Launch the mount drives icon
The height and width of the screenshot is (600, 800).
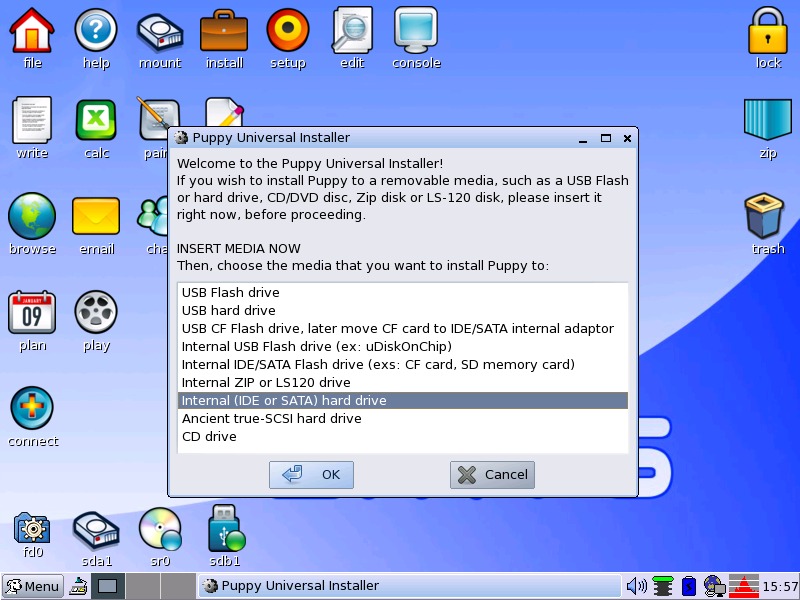pos(160,32)
